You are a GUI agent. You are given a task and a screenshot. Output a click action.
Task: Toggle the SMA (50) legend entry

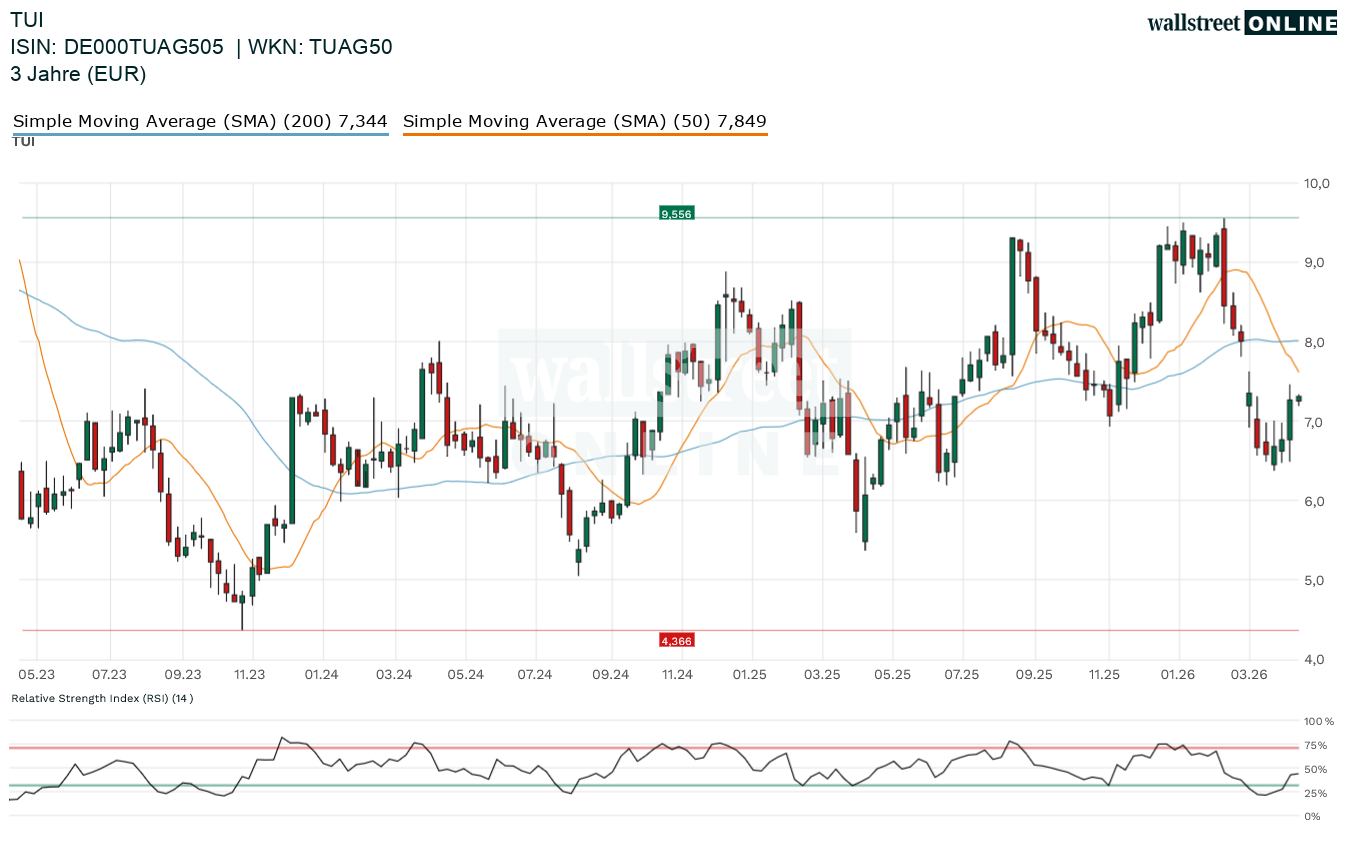coord(585,122)
